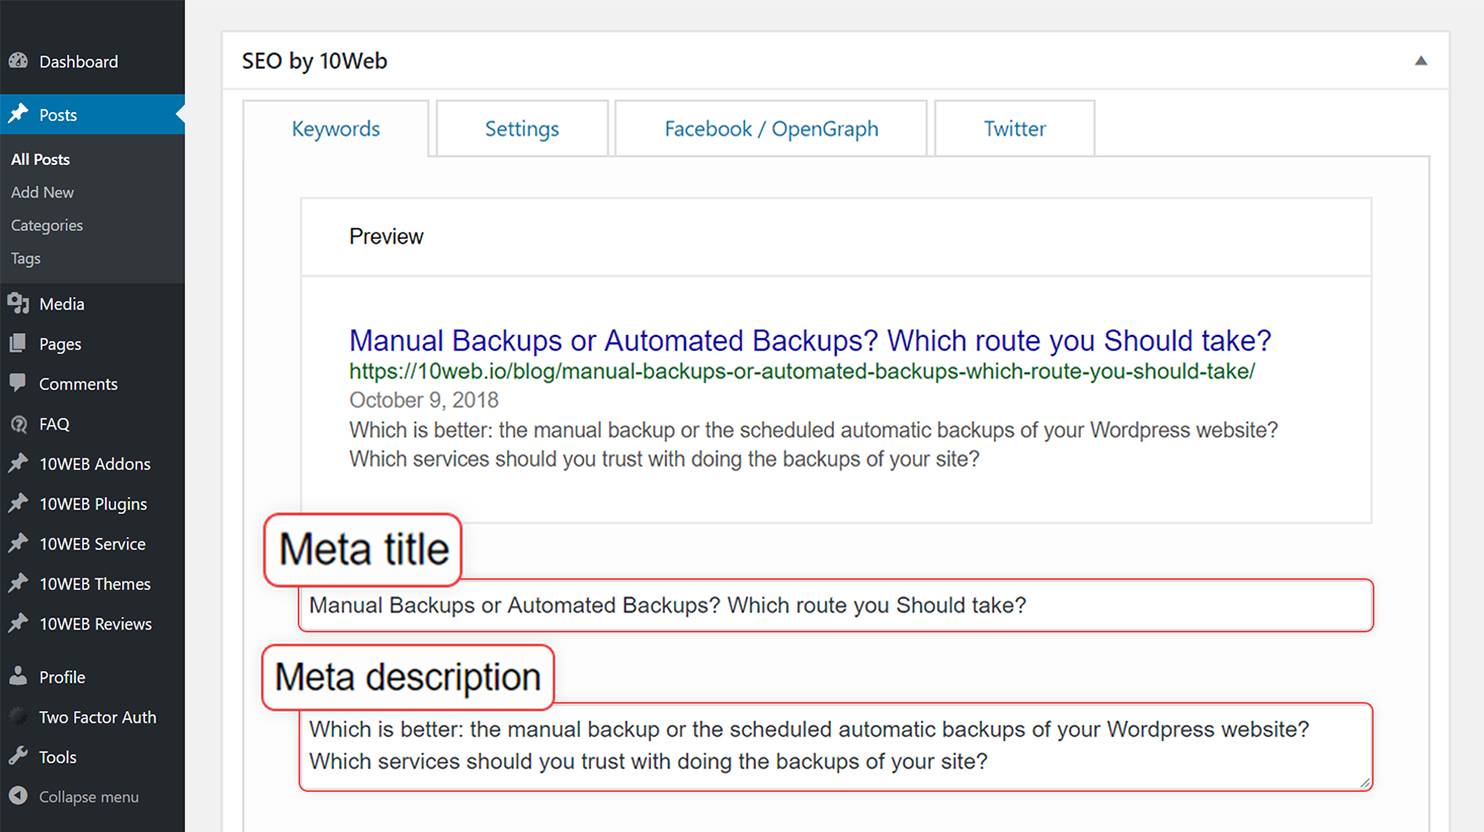
Task: Click the 10WEB Addons pin icon
Action: pos(18,463)
